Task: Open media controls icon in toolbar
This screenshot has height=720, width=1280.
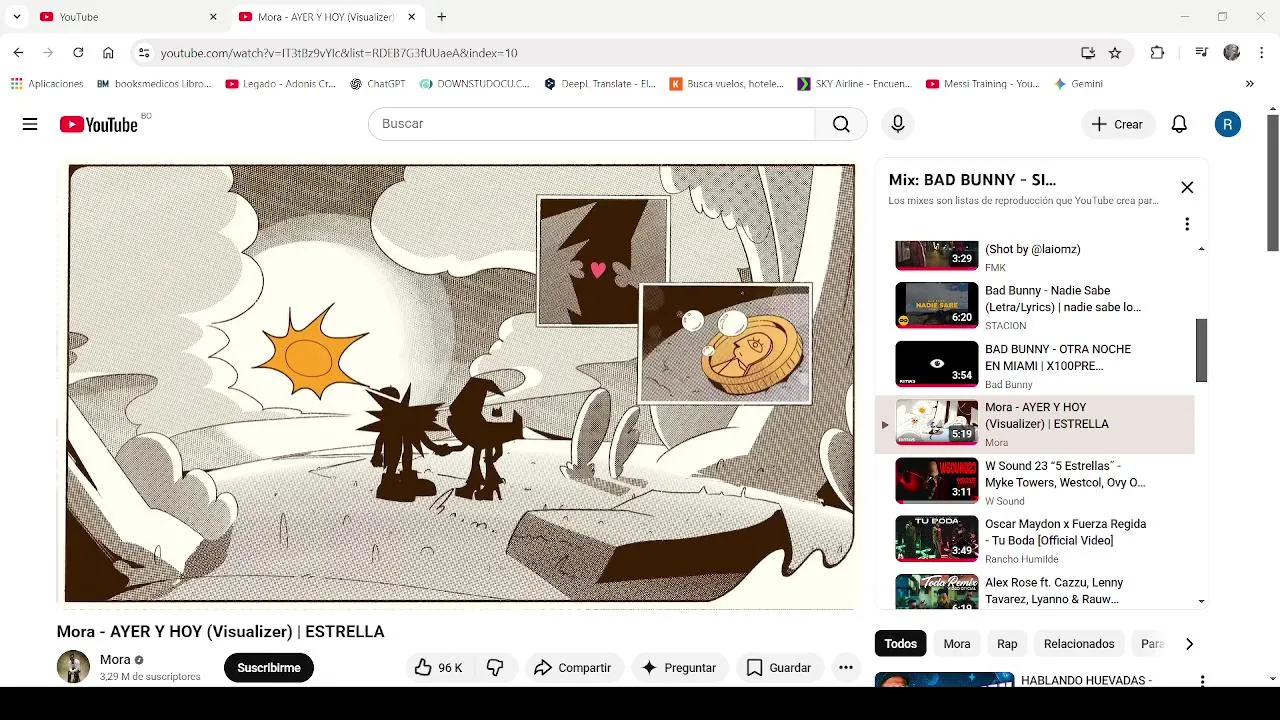Action: point(1201,53)
